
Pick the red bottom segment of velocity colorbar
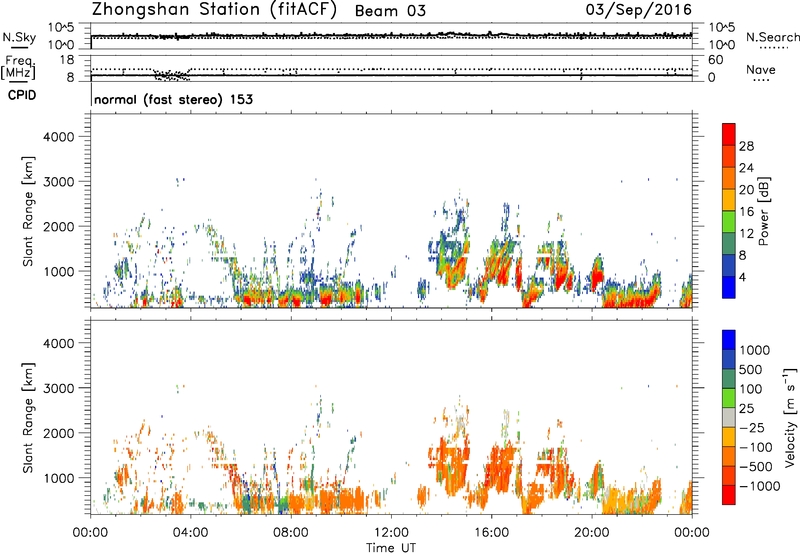729,495
